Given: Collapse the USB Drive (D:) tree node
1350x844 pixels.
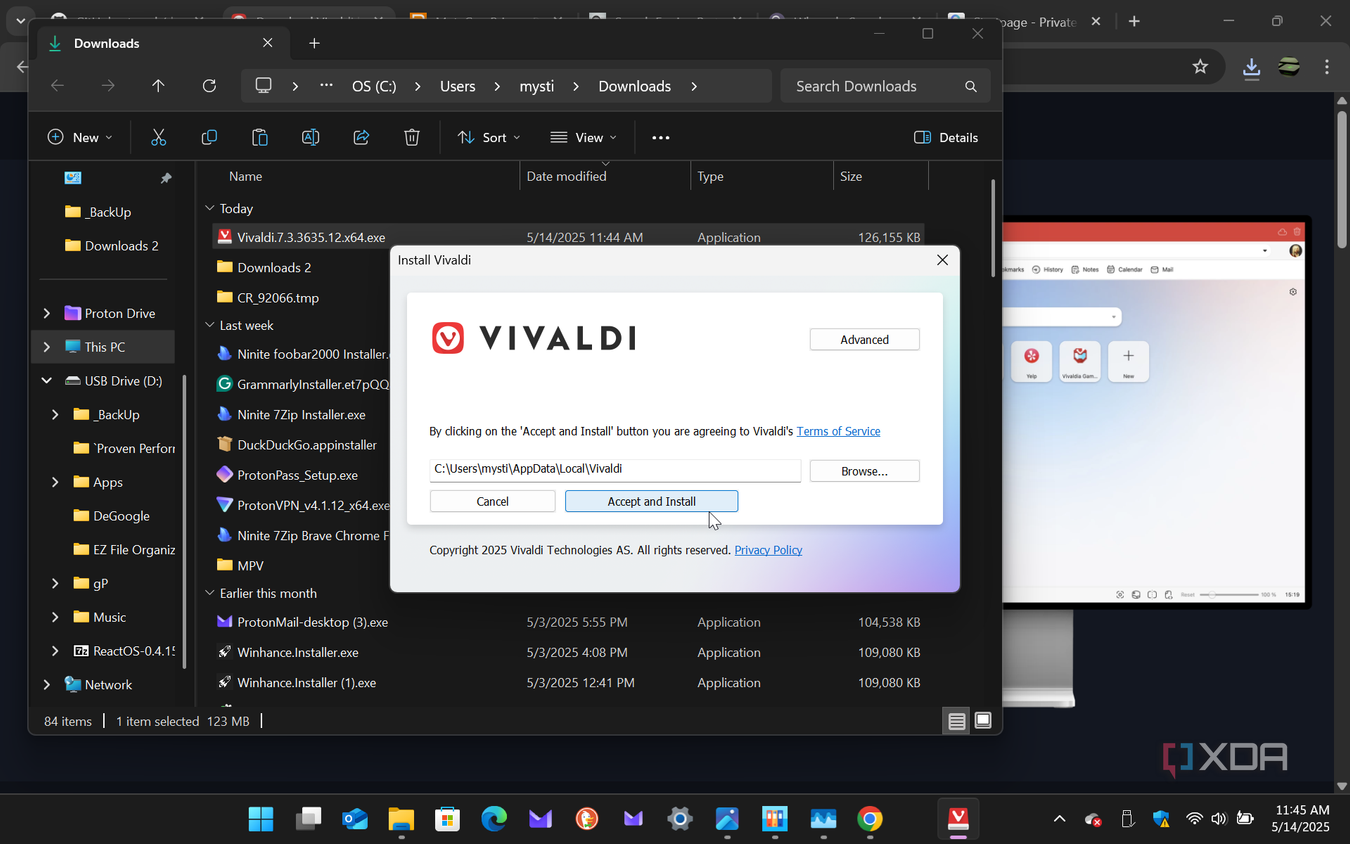Looking at the screenshot, I should click(46, 381).
